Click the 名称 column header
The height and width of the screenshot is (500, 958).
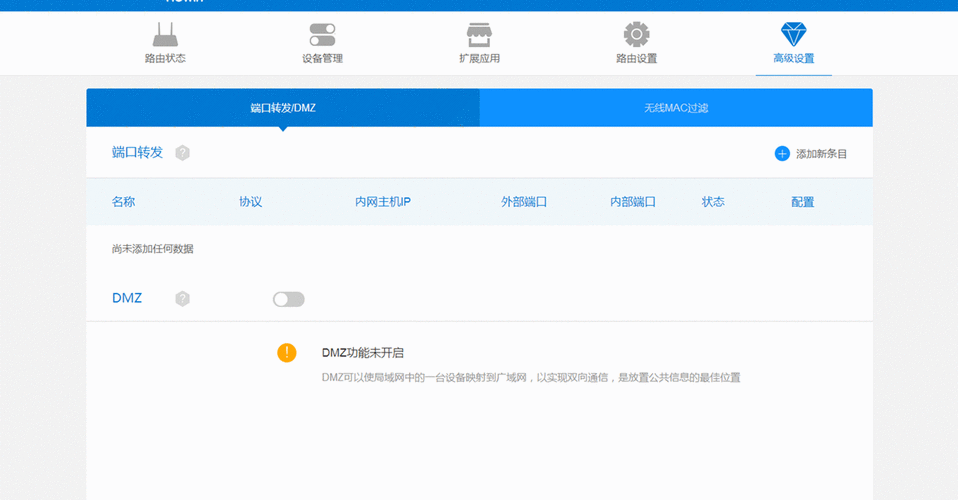tap(123, 202)
